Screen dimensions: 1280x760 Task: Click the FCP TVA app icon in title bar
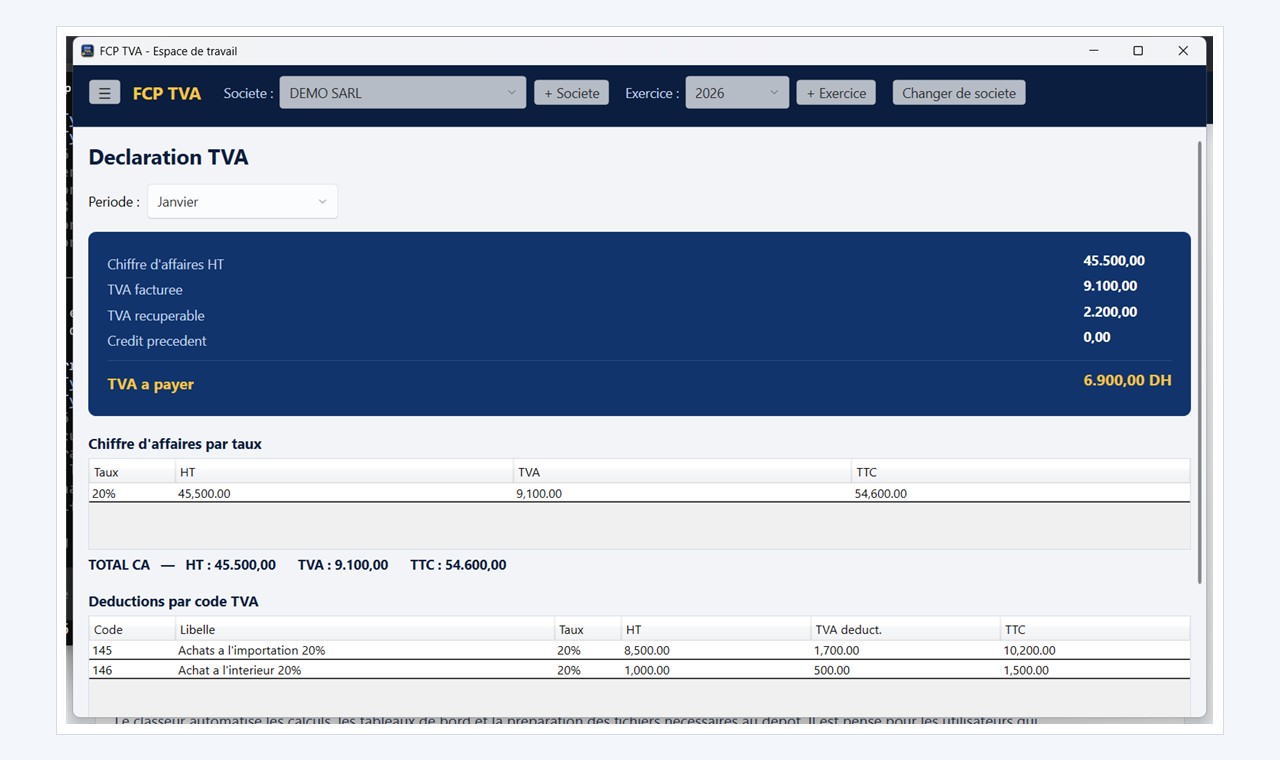[x=88, y=51]
